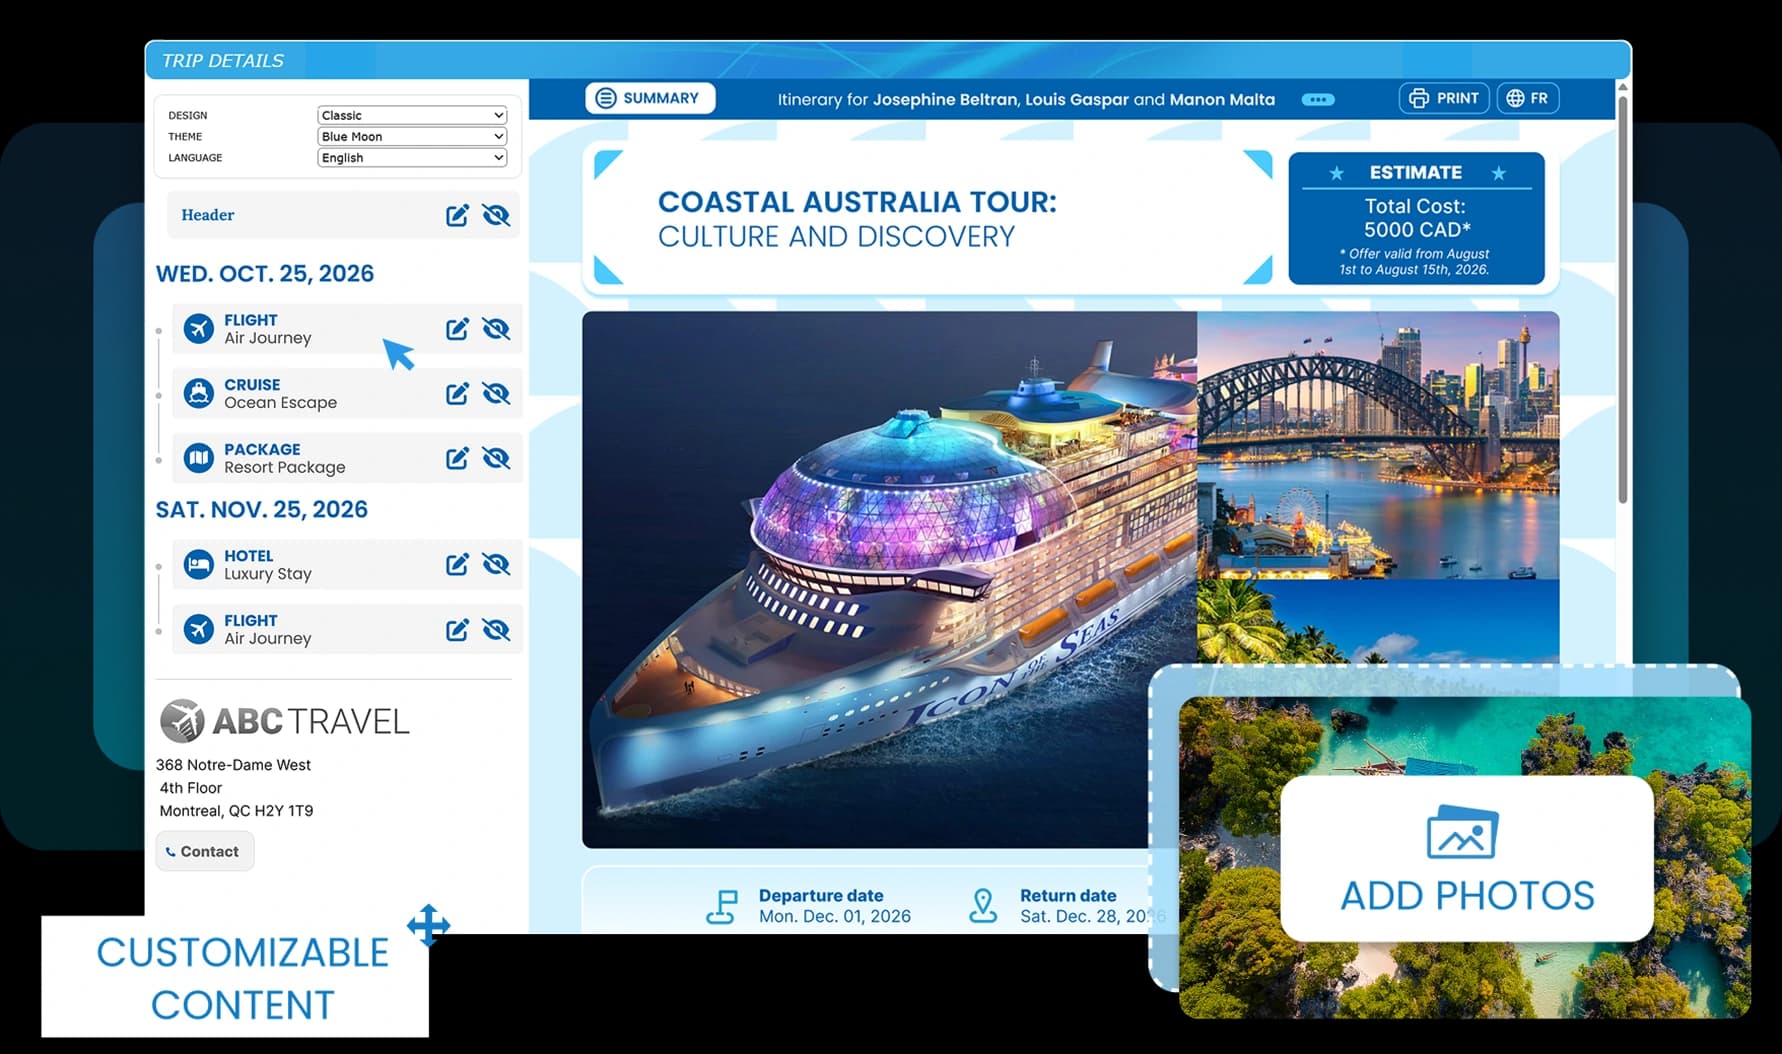Switch itinerary language to FR
This screenshot has width=1782, height=1054.
tap(1528, 98)
